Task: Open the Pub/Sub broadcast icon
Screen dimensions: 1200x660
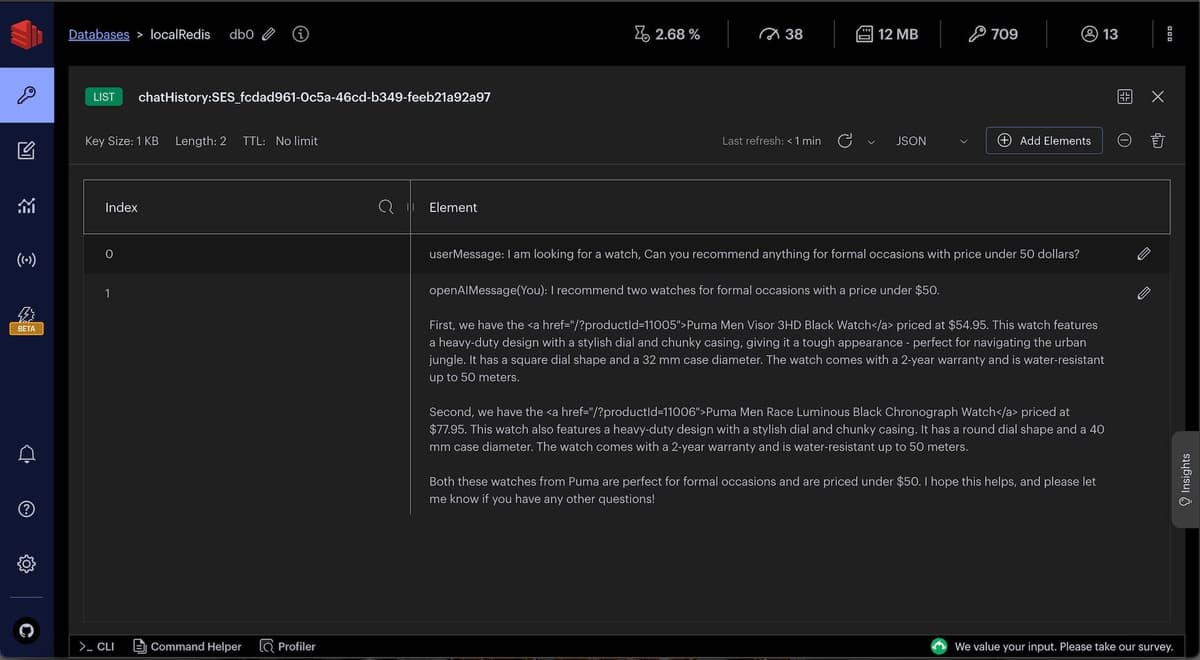Action: click(x=27, y=261)
